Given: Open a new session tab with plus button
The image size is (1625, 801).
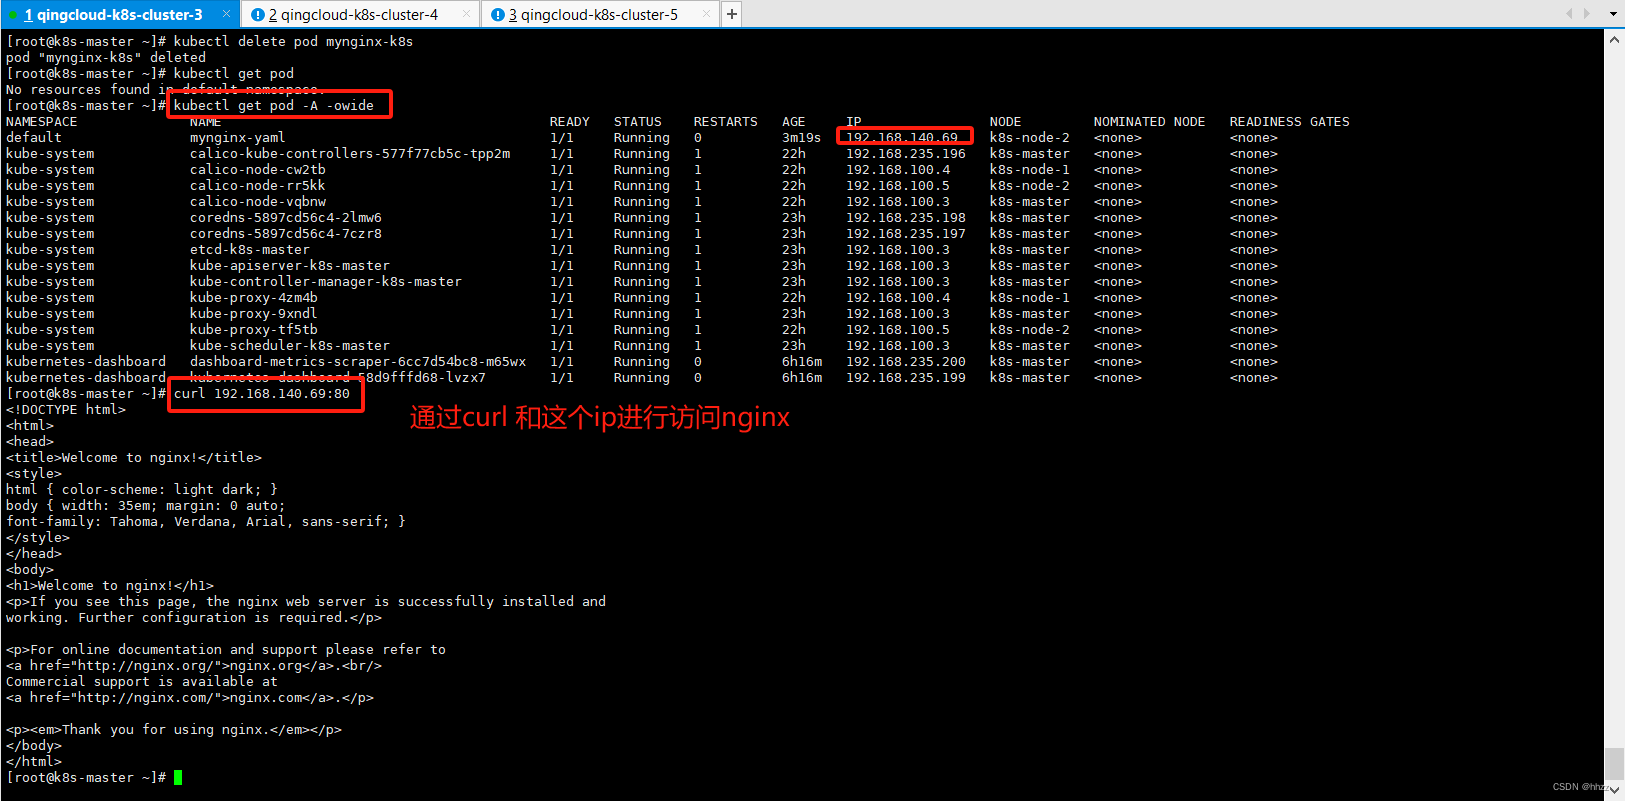Looking at the screenshot, I should (x=732, y=14).
